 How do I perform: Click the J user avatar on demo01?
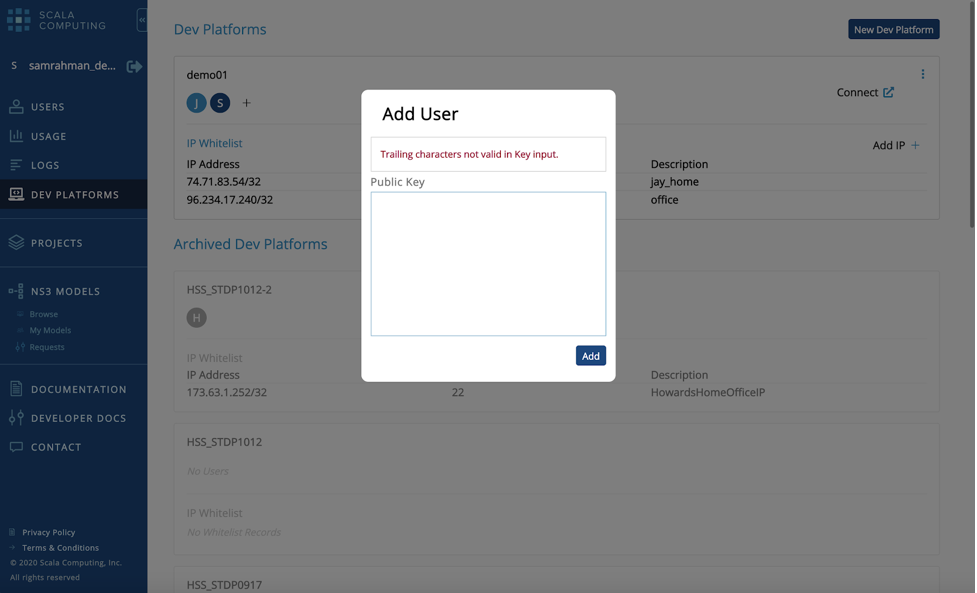[196, 103]
